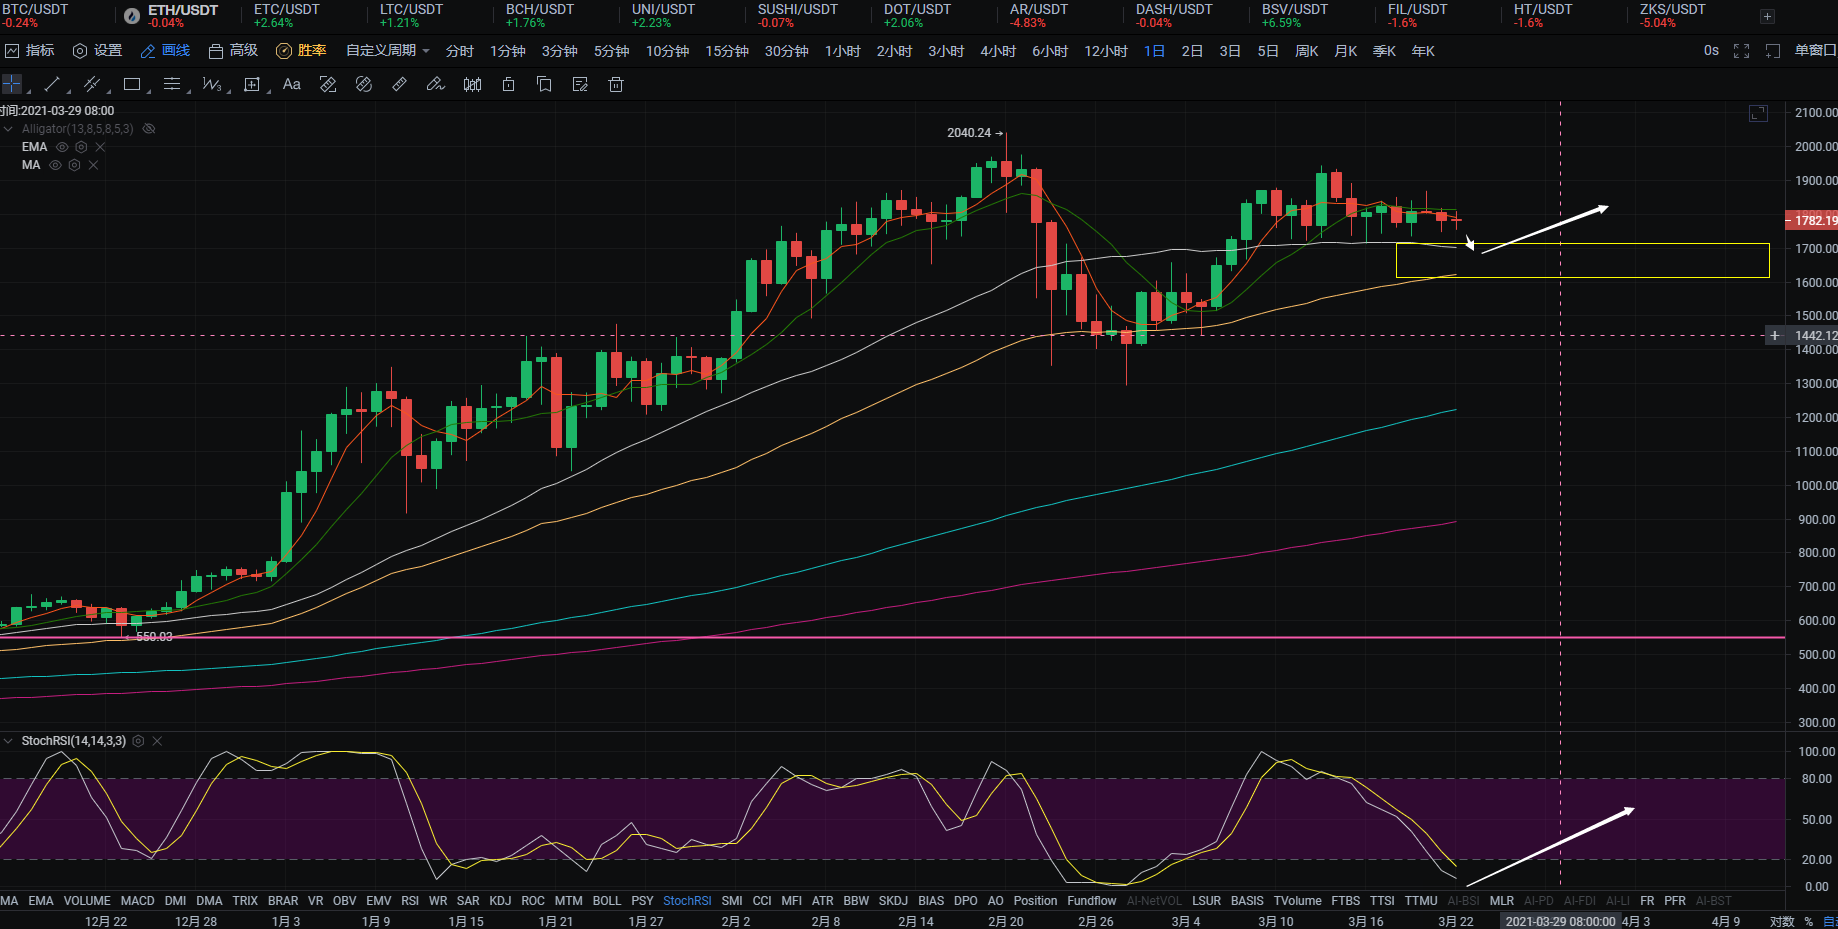The height and width of the screenshot is (929, 1838).
Task: Expand trend line tool submenu arrow
Action: tap(68, 93)
